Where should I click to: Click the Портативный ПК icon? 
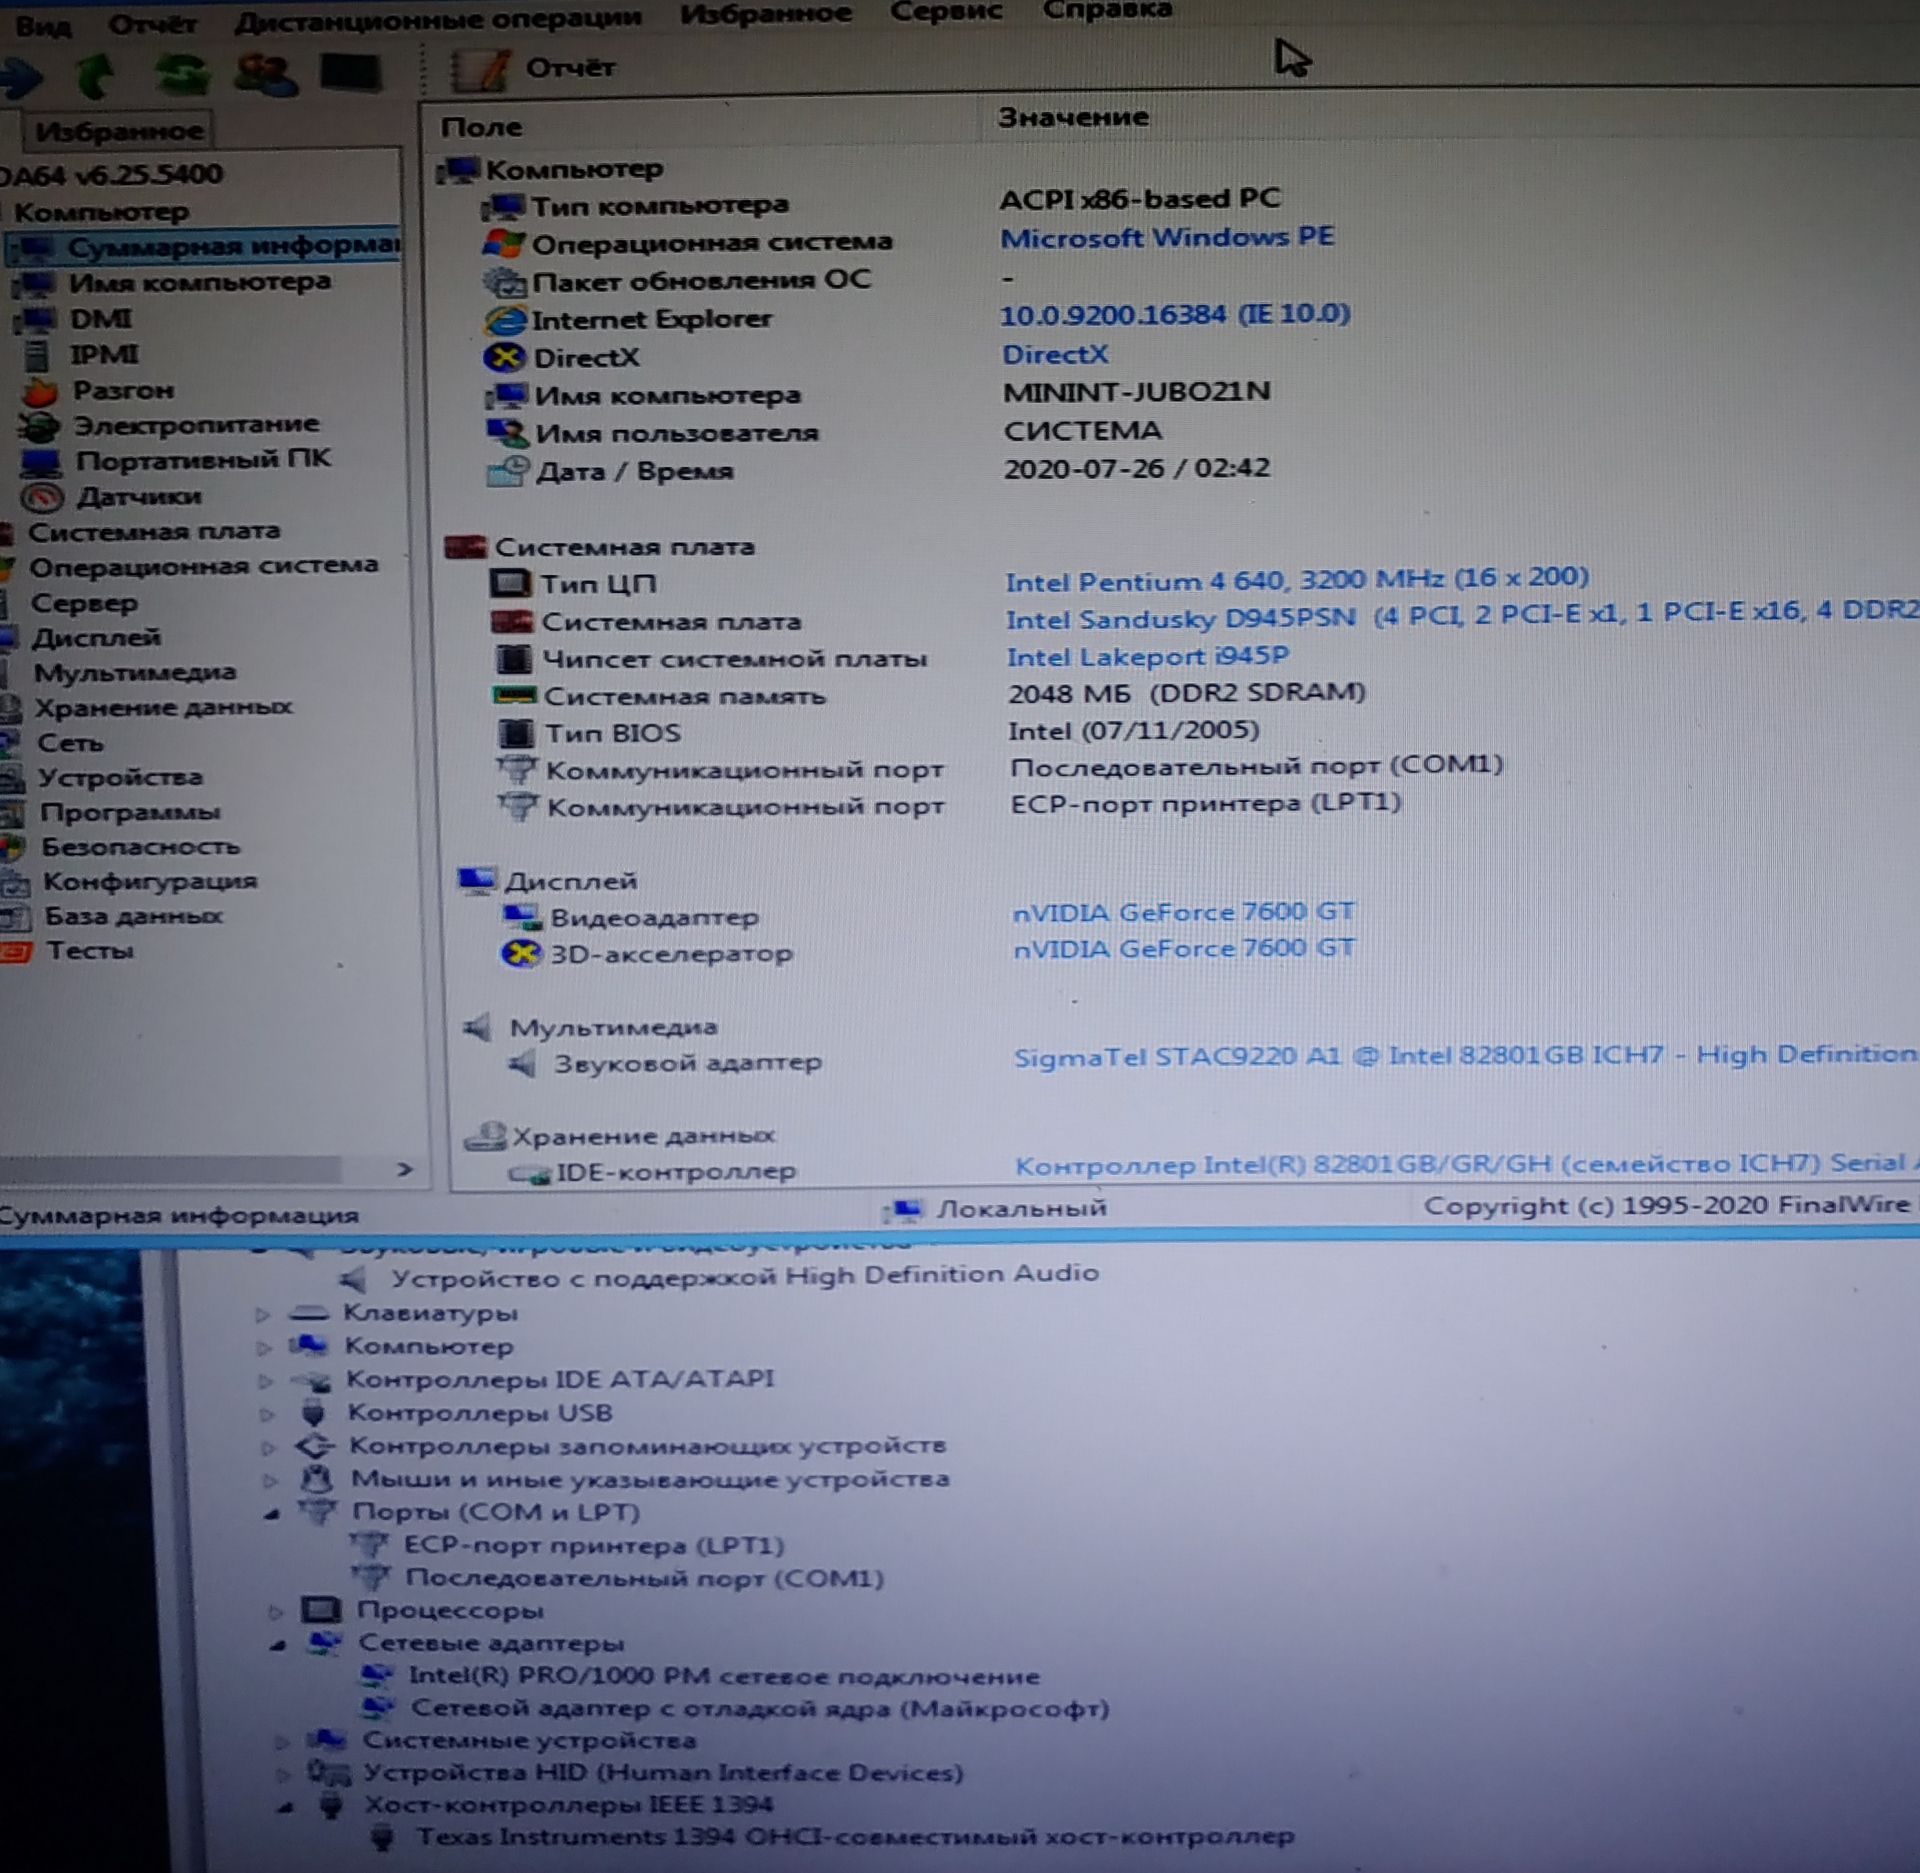point(43,462)
